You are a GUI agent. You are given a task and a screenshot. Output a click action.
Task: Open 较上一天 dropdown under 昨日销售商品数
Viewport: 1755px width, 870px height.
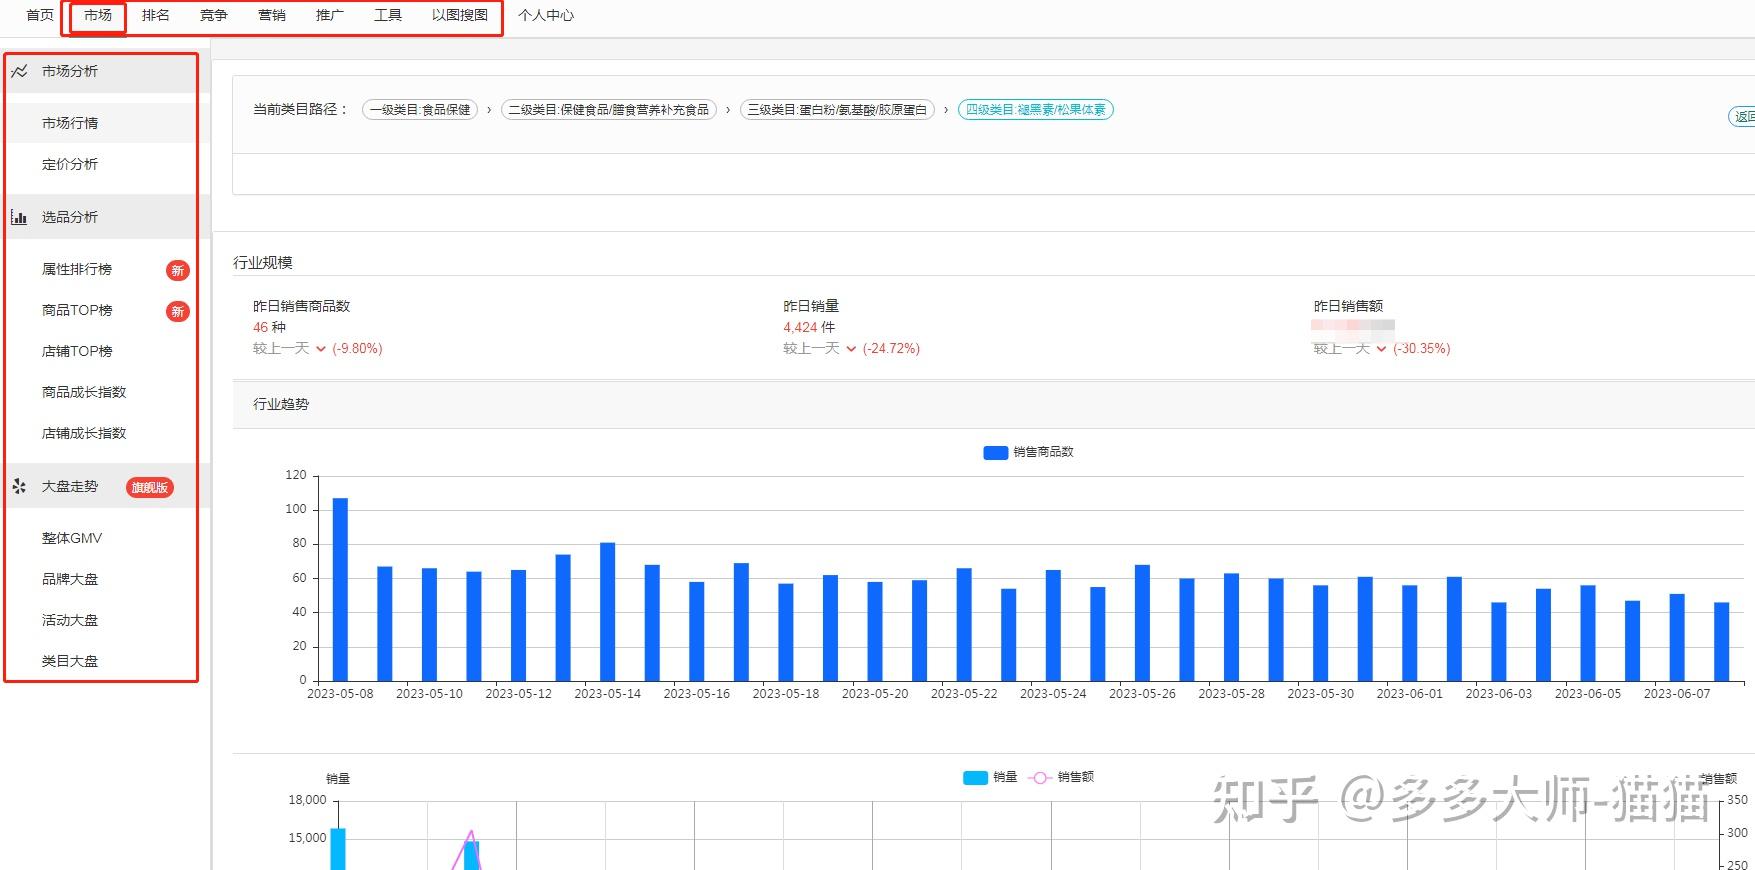click(x=320, y=349)
